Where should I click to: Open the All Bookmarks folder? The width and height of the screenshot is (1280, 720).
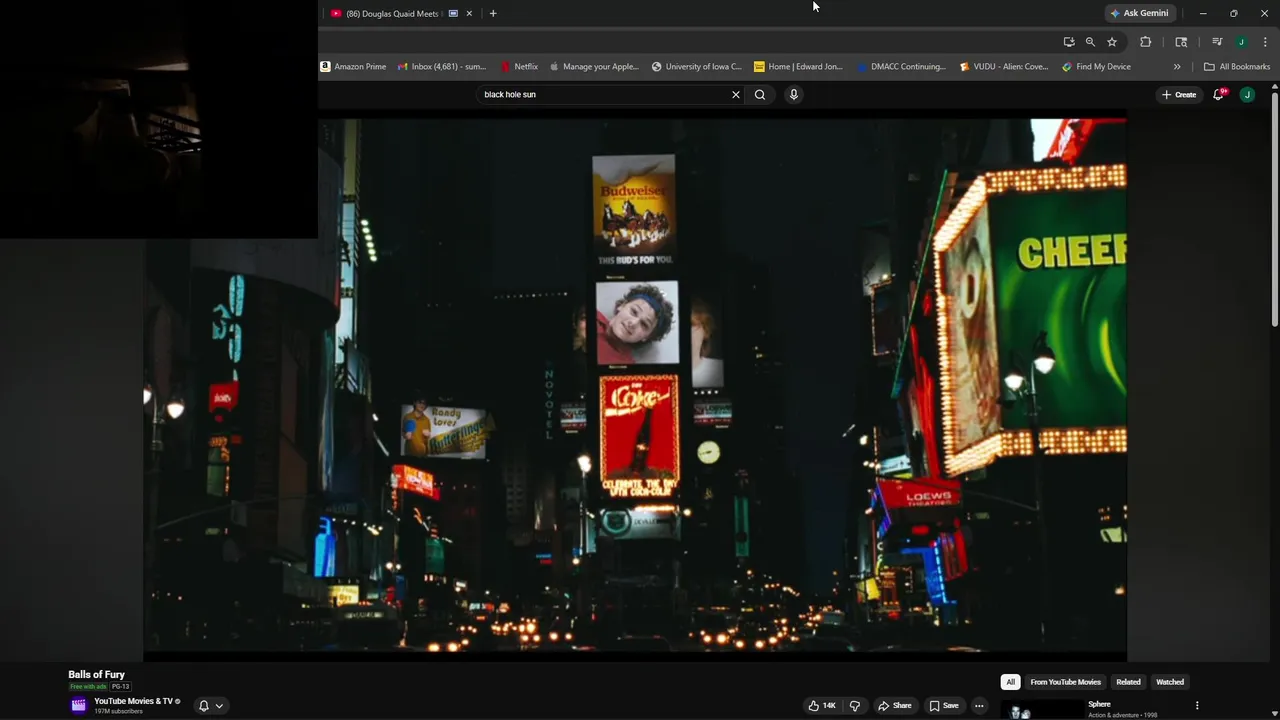pyautogui.click(x=1237, y=67)
